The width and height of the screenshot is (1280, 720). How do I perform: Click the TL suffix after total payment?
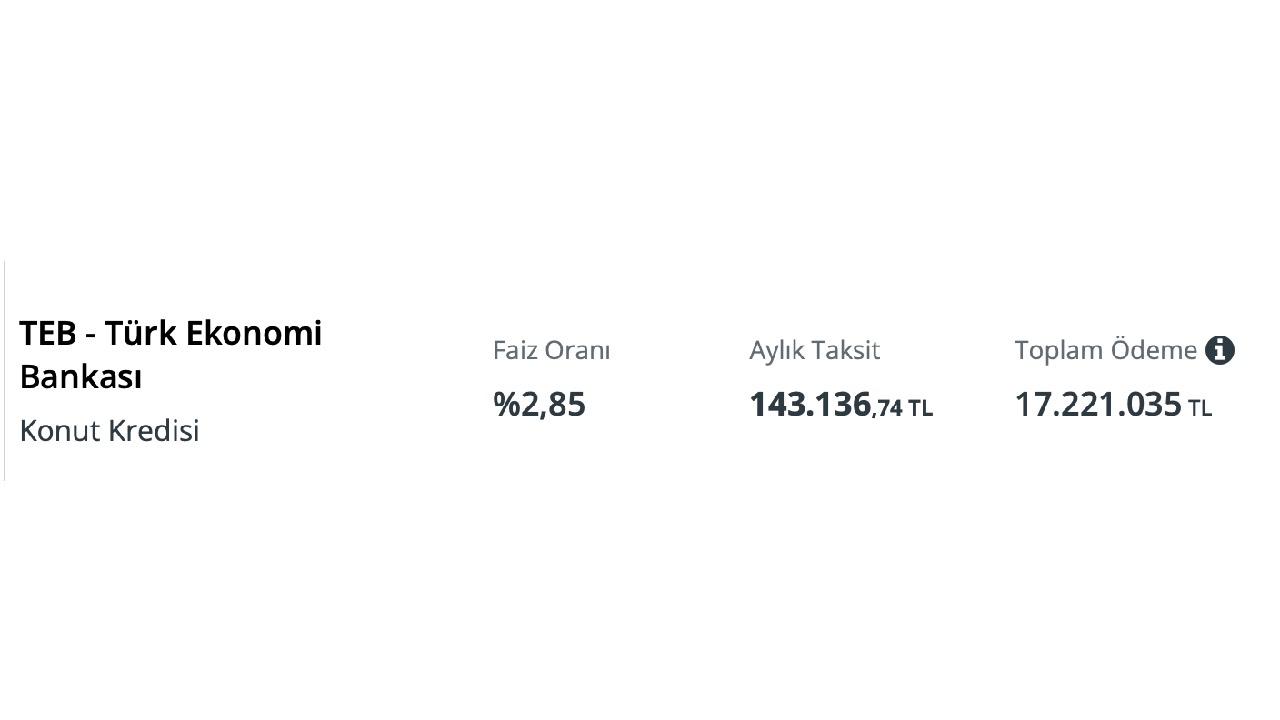(1200, 408)
